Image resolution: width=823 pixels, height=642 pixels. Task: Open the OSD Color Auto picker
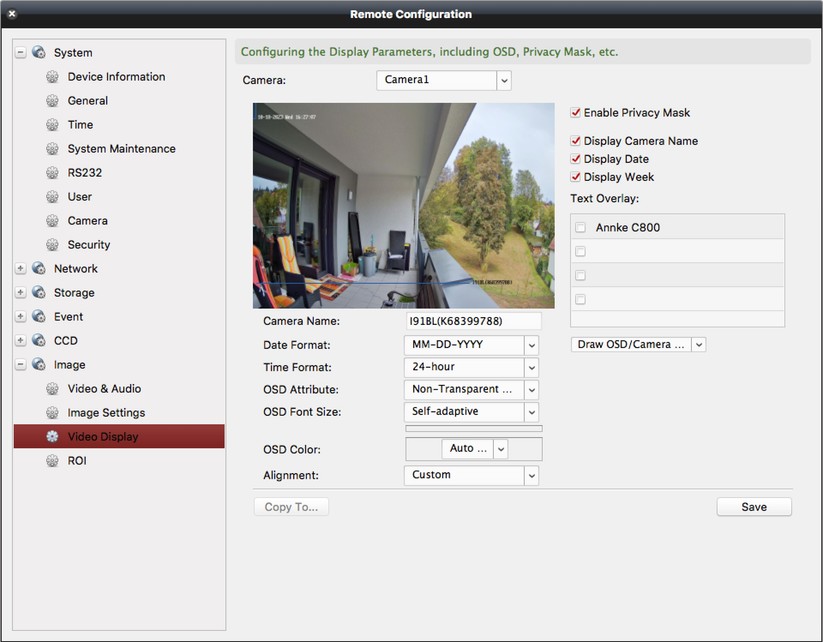click(471, 448)
